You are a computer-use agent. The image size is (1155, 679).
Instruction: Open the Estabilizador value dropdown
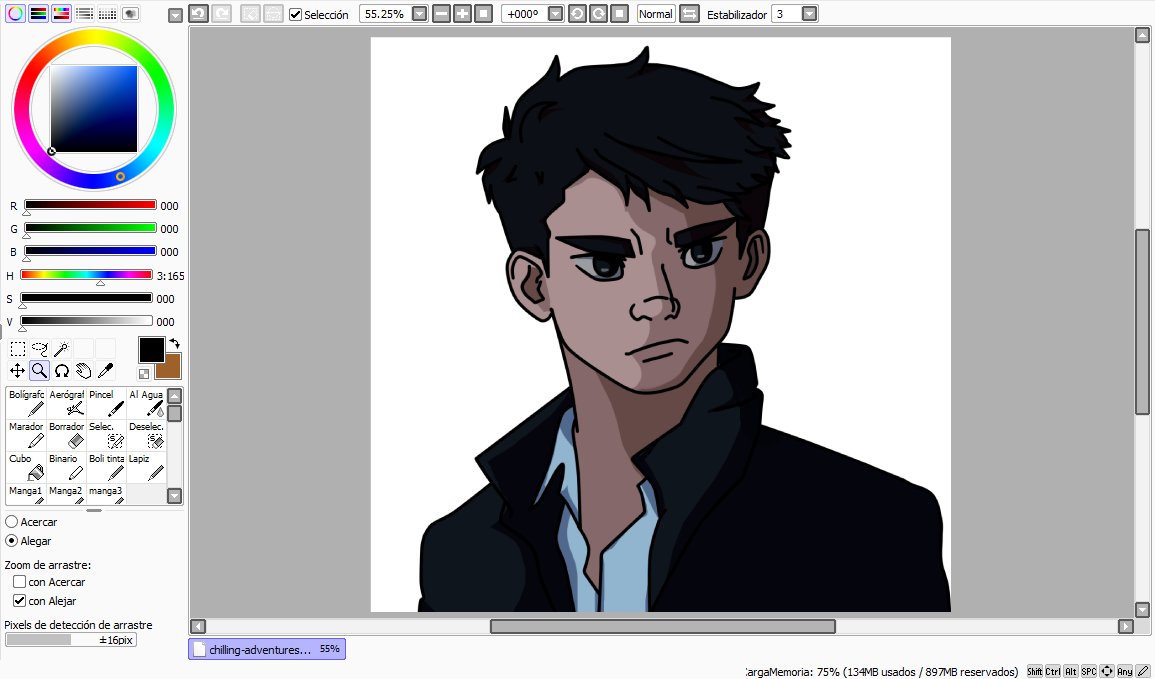pos(810,14)
